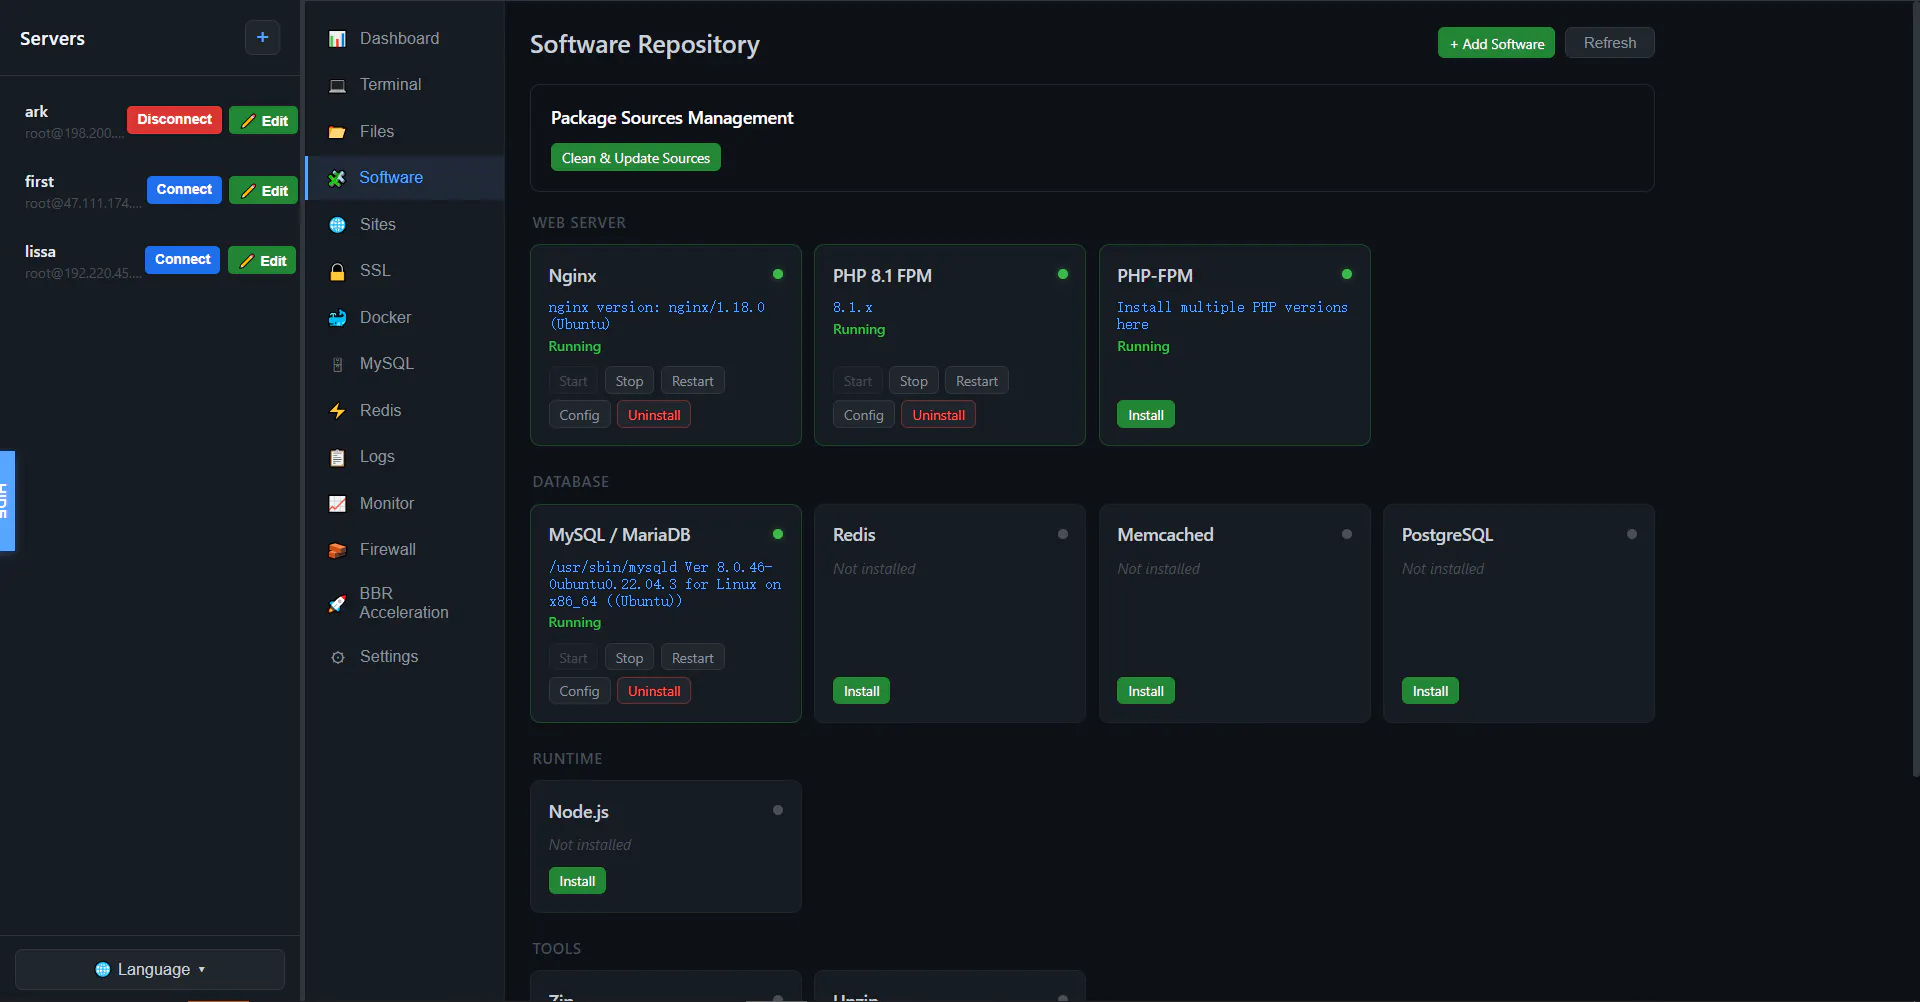Uninstall Nginx
1920x1002 pixels.
[x=654, y=415]
